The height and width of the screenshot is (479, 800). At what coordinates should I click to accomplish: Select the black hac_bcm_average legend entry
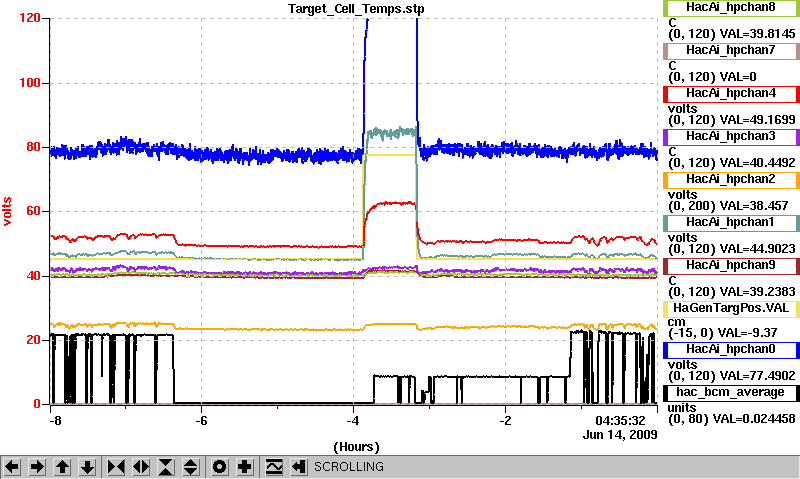coord(731,392)
